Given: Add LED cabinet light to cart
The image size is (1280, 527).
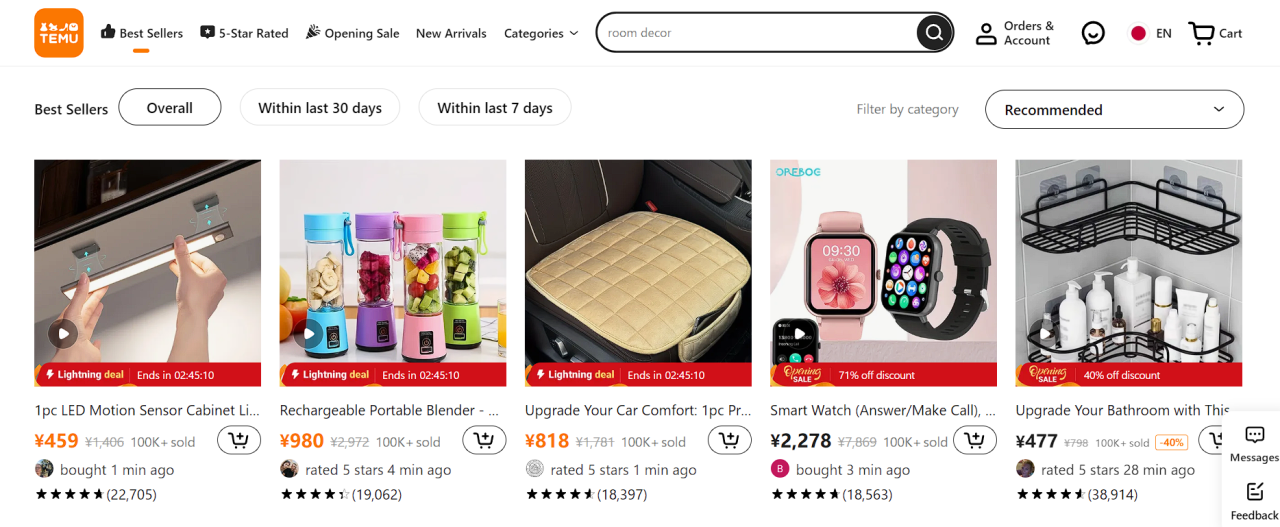Looking at the screenshot, I should [239, 440].
